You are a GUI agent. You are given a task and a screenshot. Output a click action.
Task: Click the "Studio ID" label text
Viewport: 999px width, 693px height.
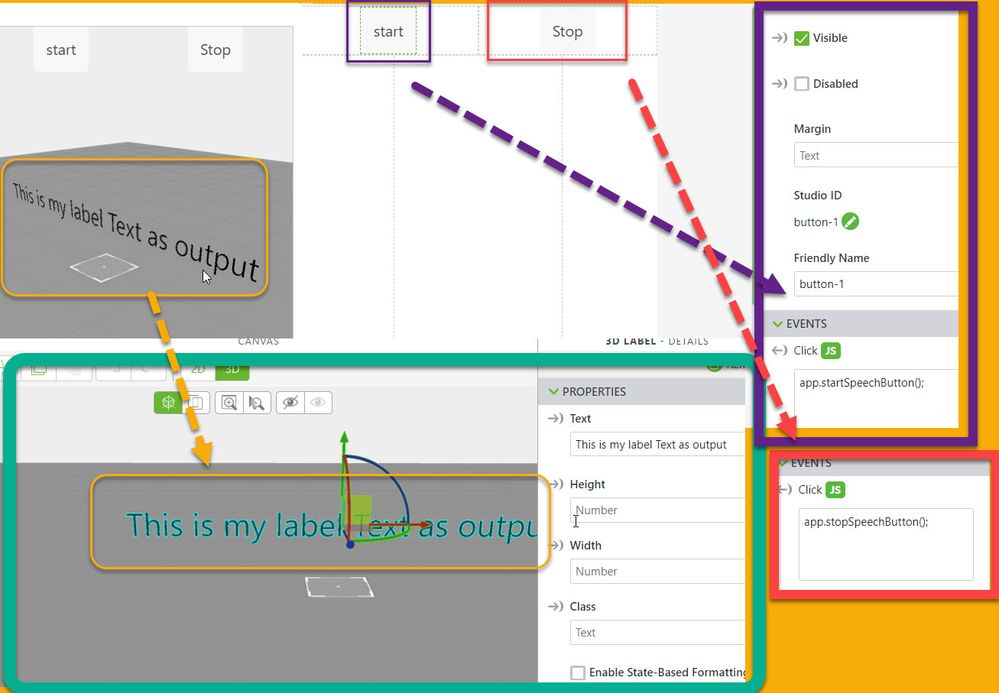coord(817,196)
